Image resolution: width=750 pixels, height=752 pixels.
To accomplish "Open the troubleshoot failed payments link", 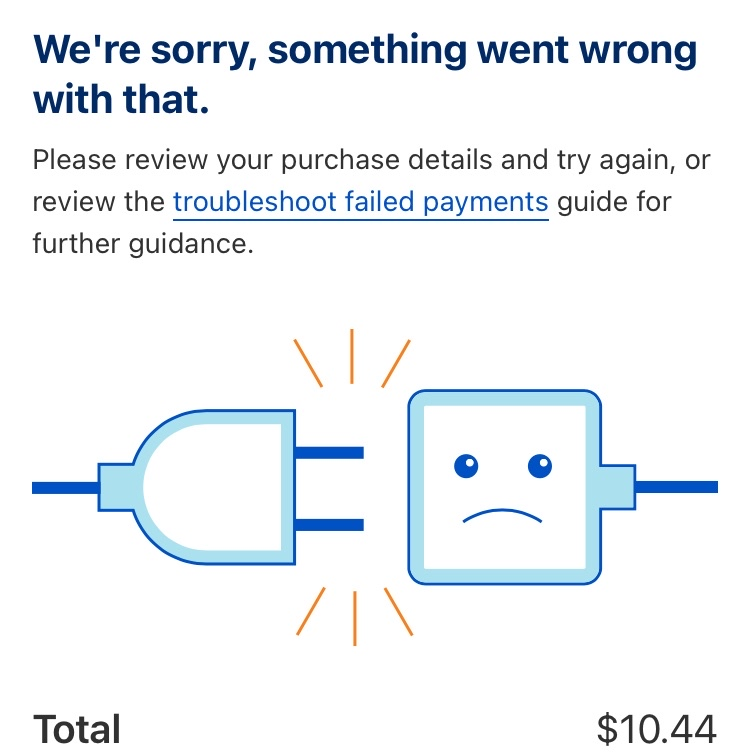I will tap(360, 202).
